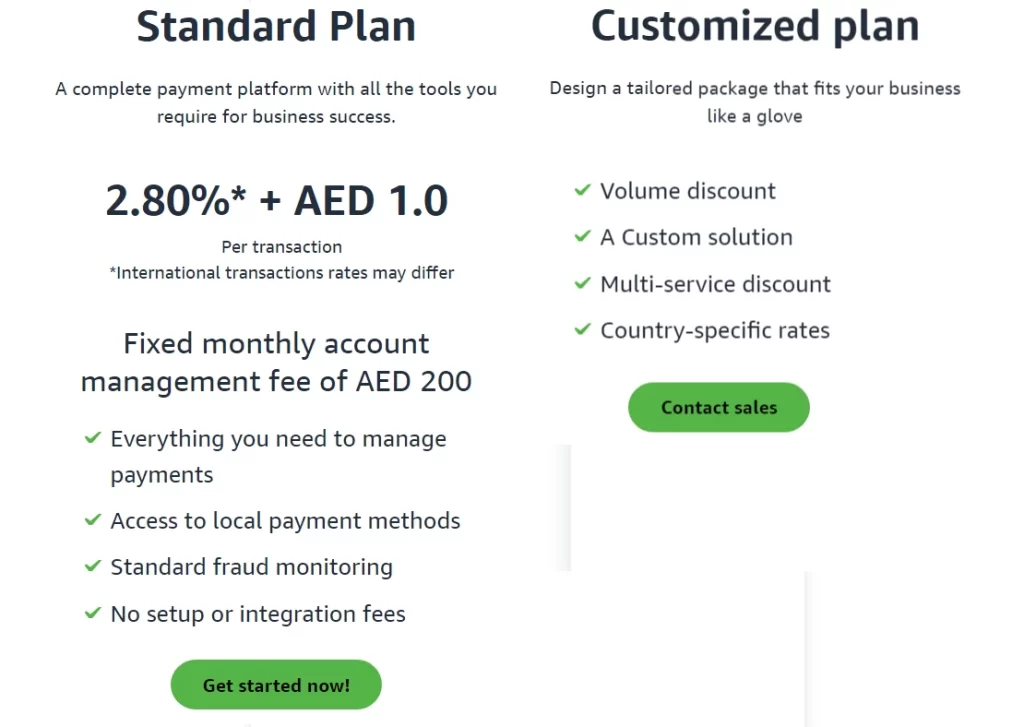The height and width of the screenshot is (727, 1024).
Task: Click checkmark next to "Country-specific rates"
Action: pyautogui.click(x=582, y=329)
